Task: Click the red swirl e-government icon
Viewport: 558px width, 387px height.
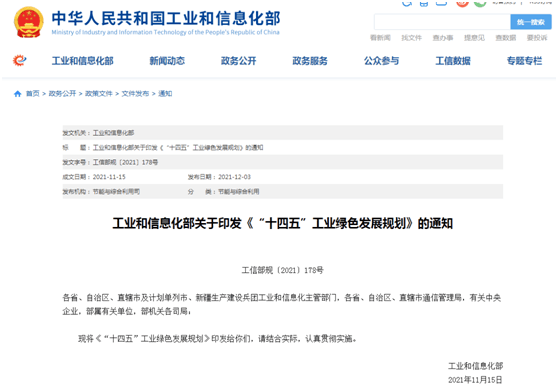Action: click(x=20, y=60)
